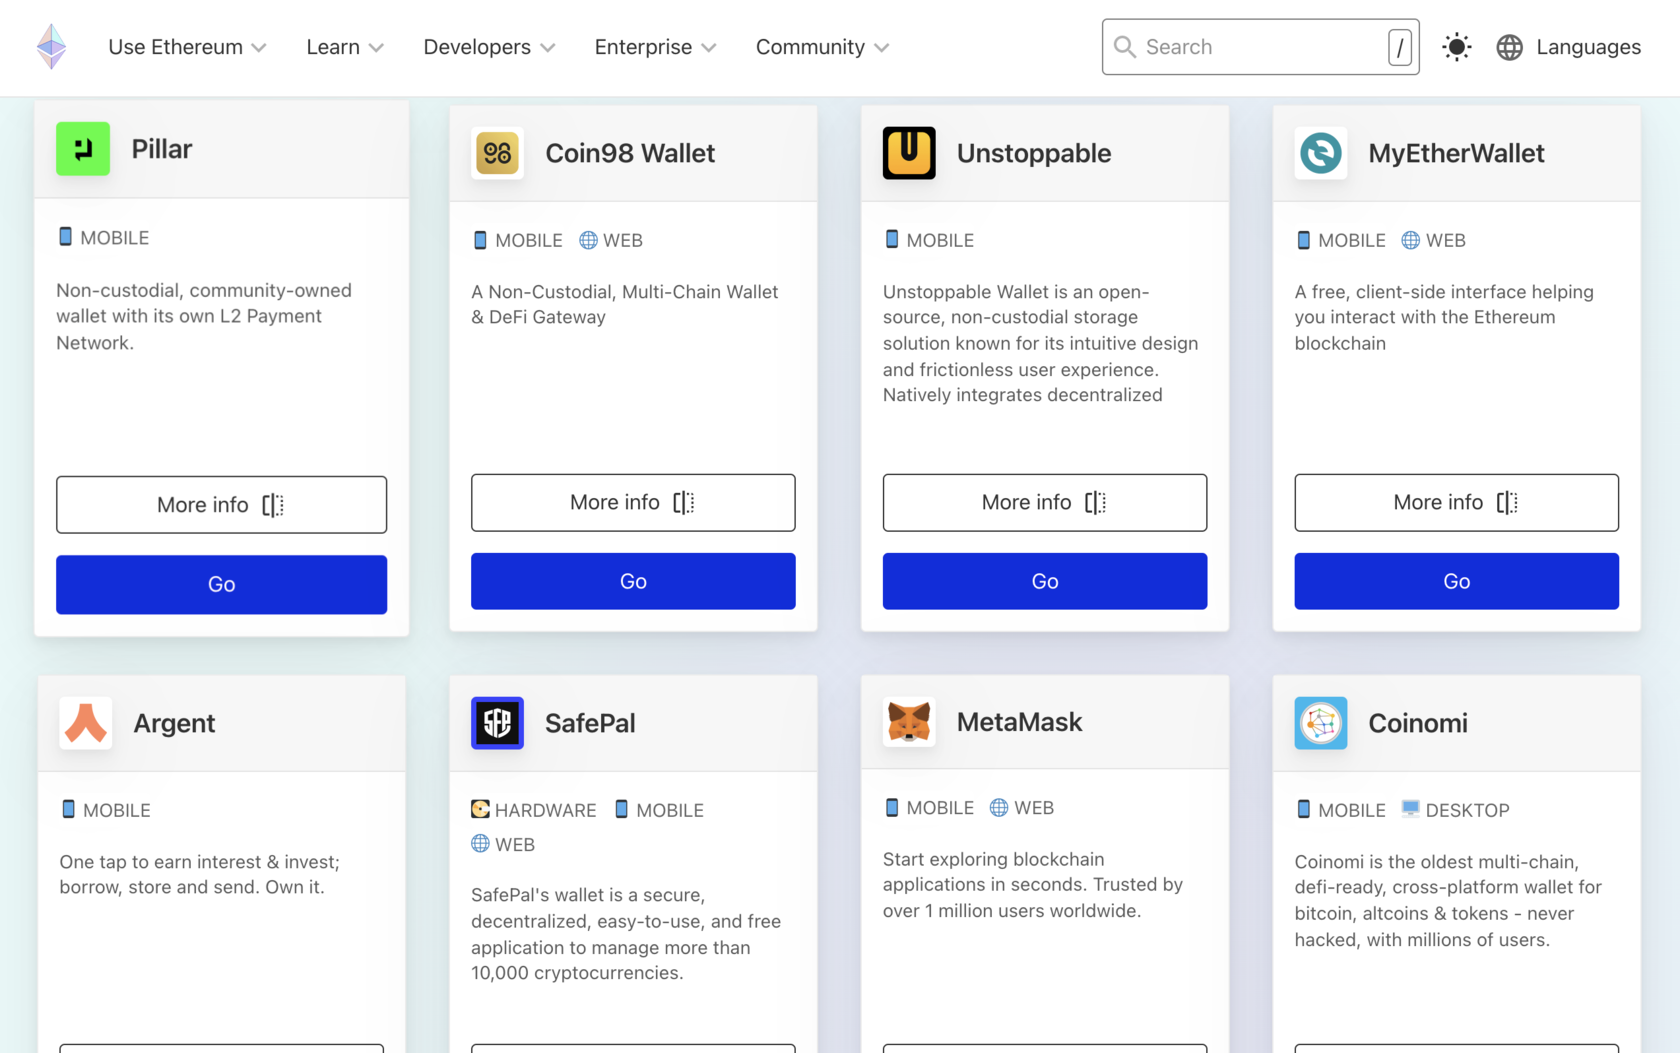The height and width of the screenshot is (1053, 1680).
Task: Click the MetaMask card title
Action: [x=1019, y=722]
